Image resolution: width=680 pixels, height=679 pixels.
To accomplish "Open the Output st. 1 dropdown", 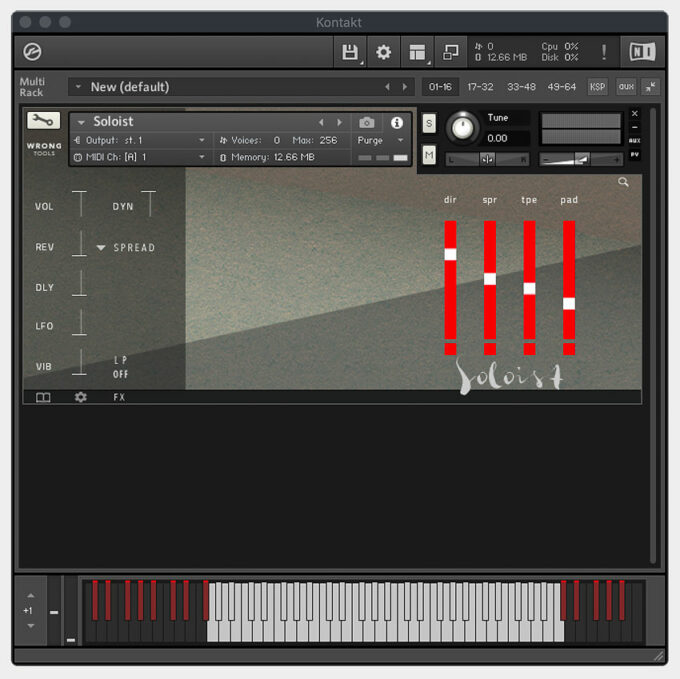I will pos(140,141).
